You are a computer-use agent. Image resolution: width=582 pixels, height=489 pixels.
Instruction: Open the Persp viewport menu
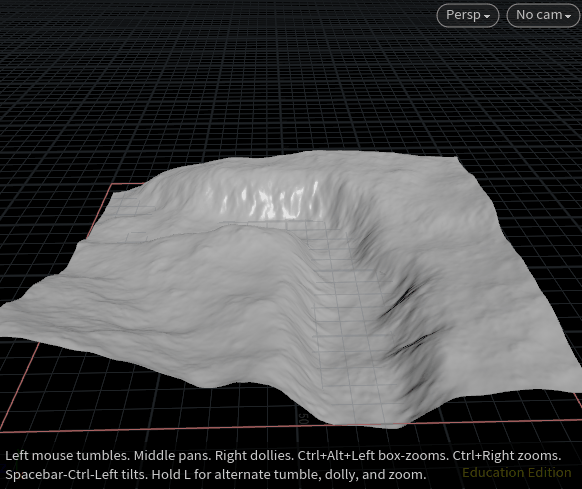[468, 15]
